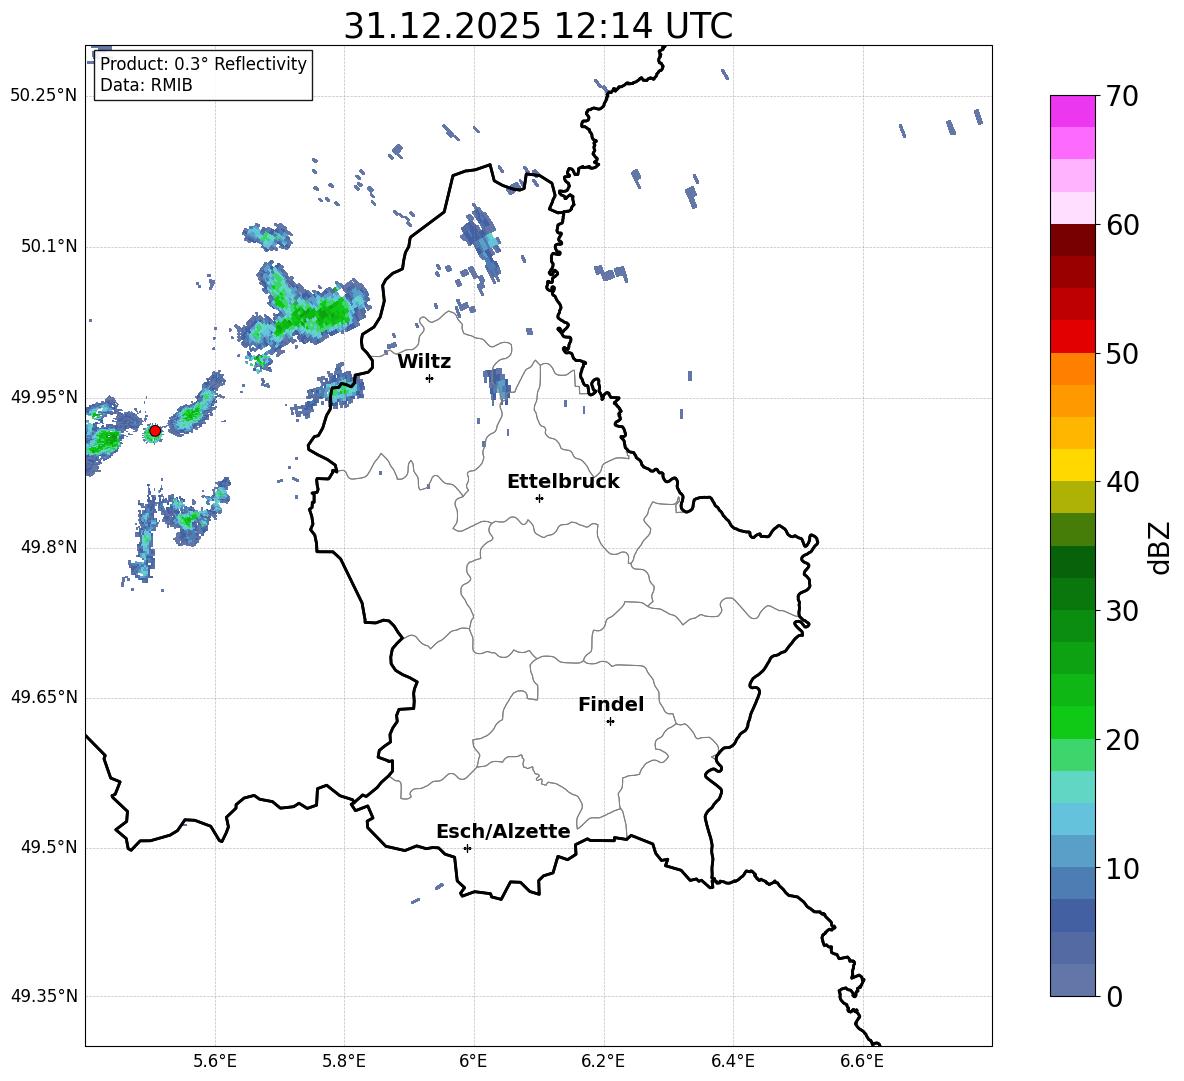Click the 49.65°N latitude label
The height and width of the screenshot is (1081, 1184).
[x=44, y=696]
